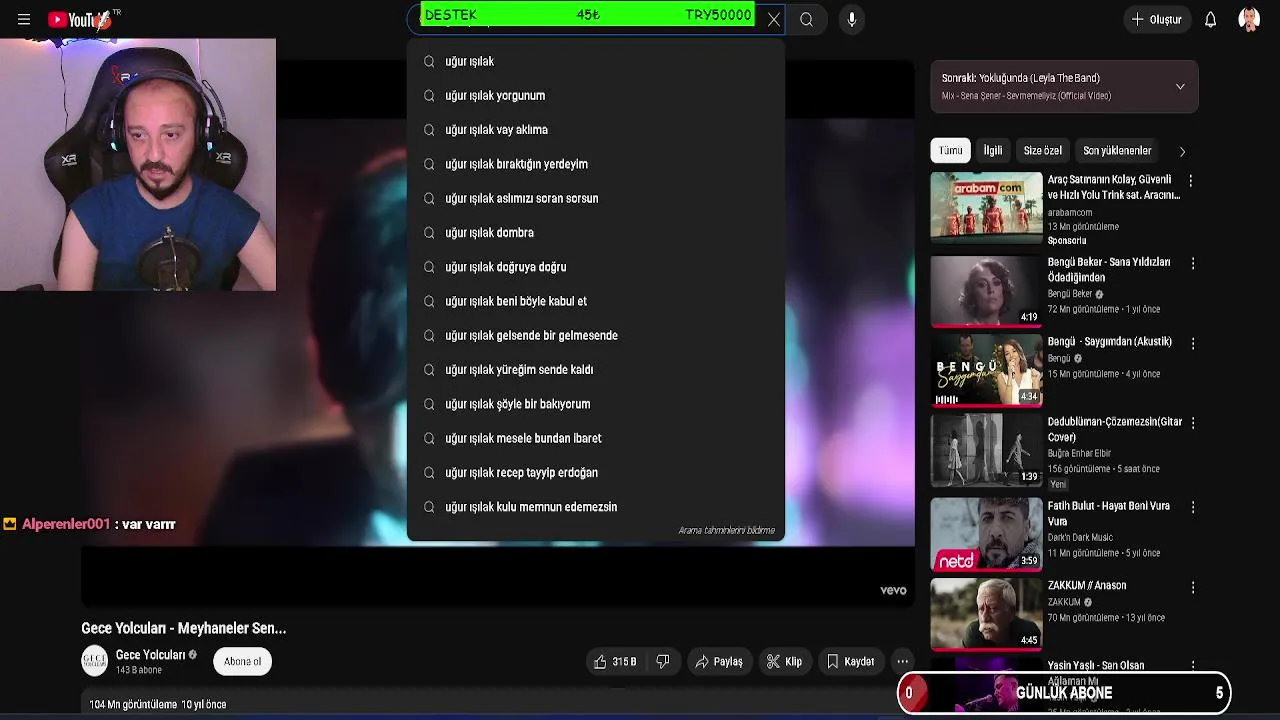Expand the Sonraki playlist panel chevron
Viewport: 1280px width, 720px height.
point(1180,87)
